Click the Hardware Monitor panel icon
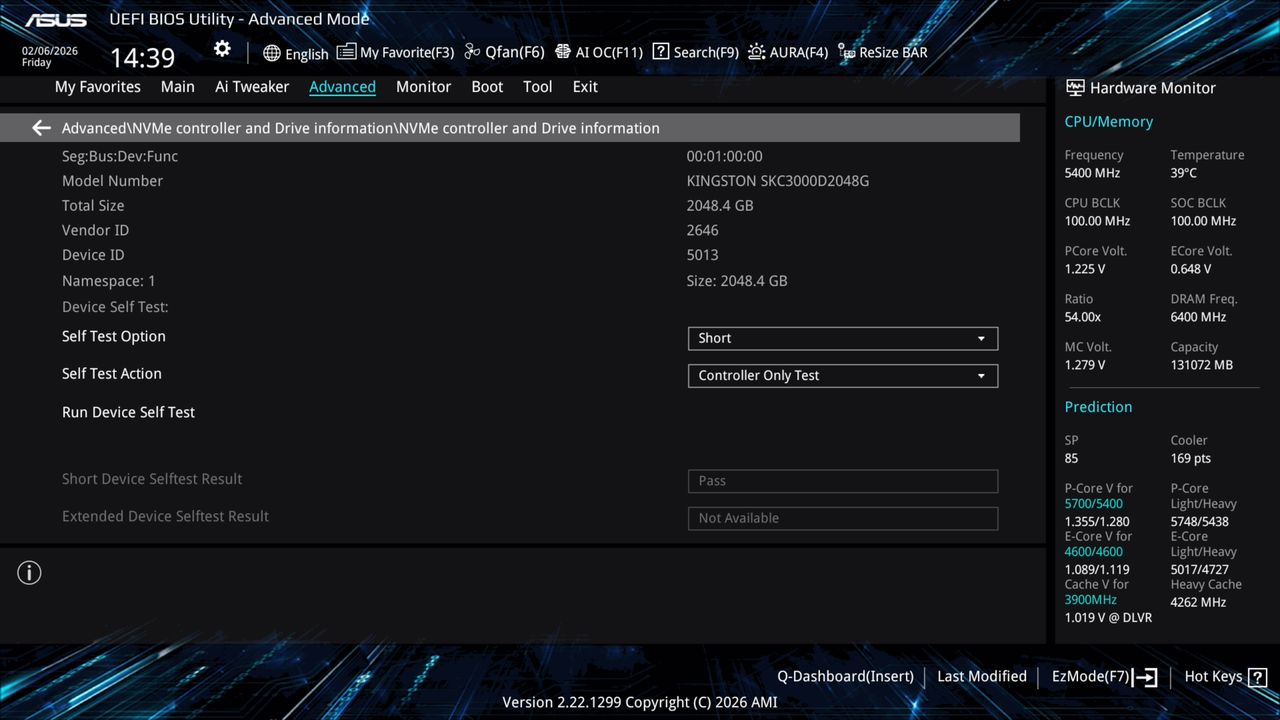The height and width of the screenshot is (720, 1280). 1074,88
